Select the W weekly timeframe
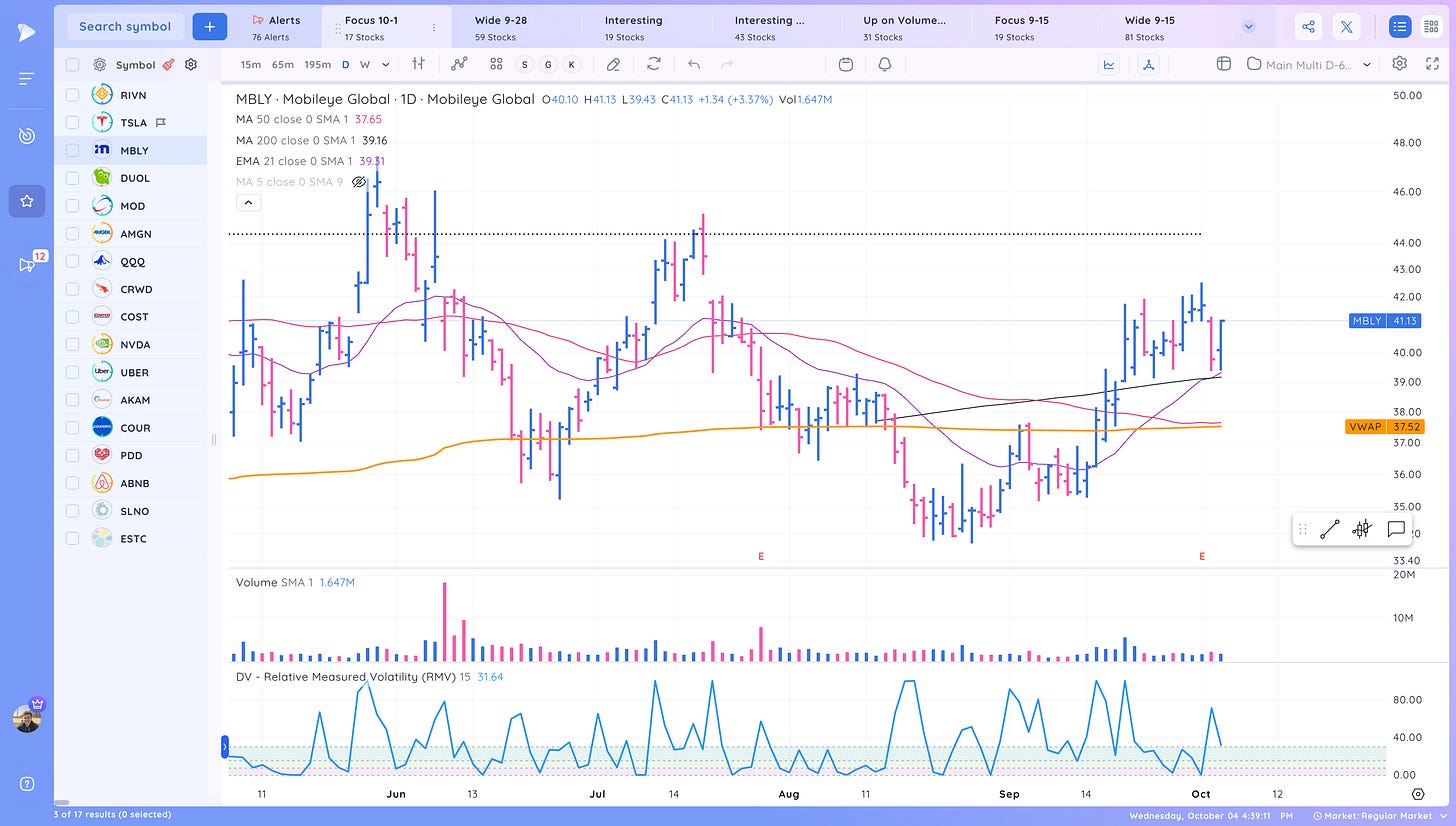Viewport: 1456px width, 826px height. 365,64
